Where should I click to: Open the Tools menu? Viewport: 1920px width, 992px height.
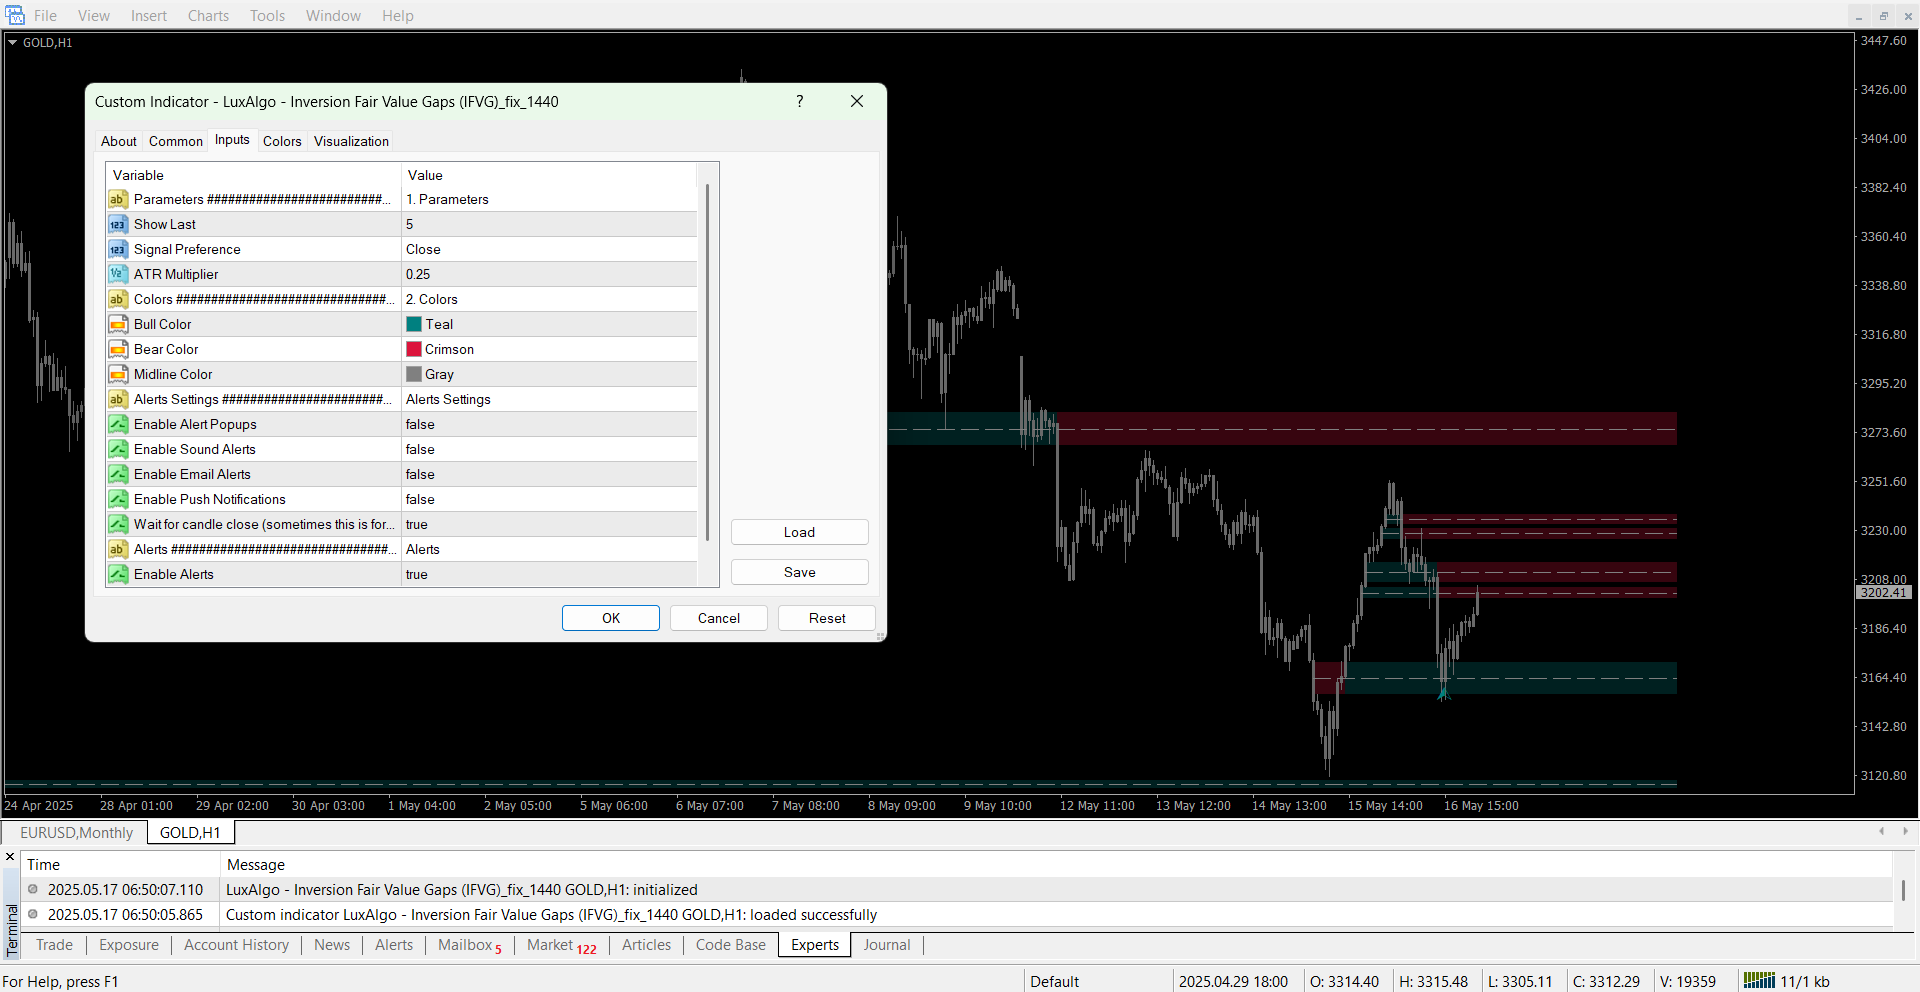coord(267,15)
